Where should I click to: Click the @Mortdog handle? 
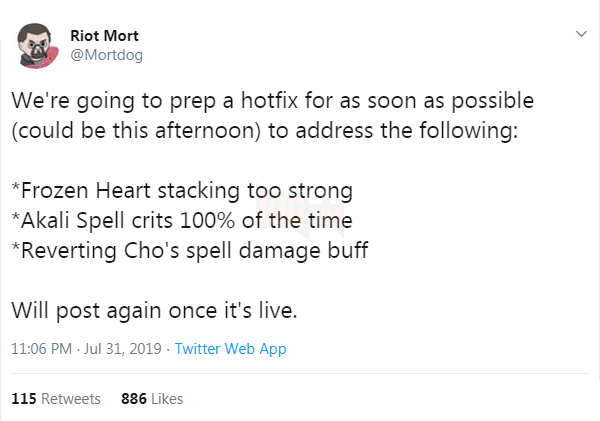click(106, 55)
